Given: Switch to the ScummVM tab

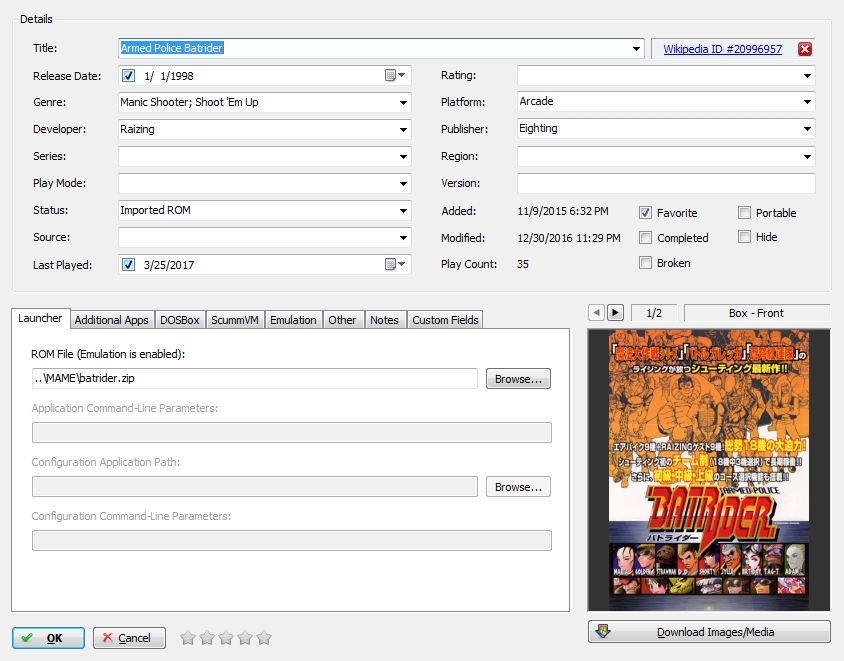Looking at the screenshot, I should (x=235, y=320).
